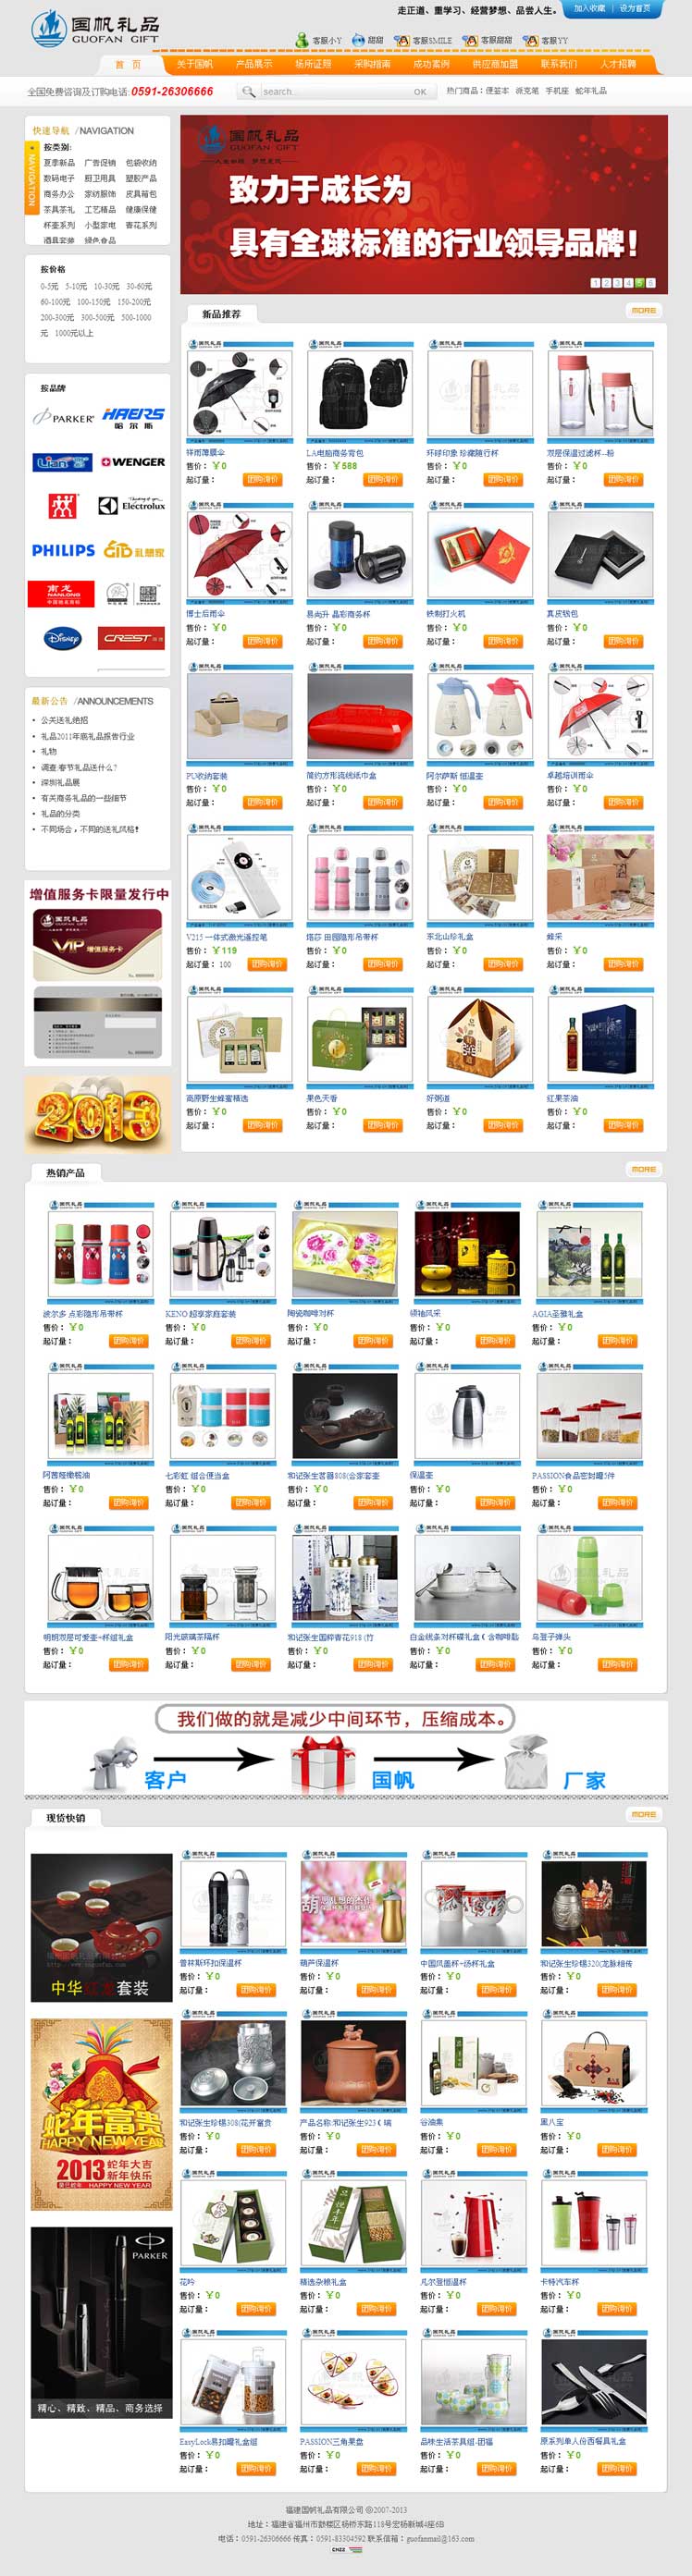Image resolution: width=692 pixels, height=2576 pixels.
Task: Click the search box OK button
Action: [420, 91]
